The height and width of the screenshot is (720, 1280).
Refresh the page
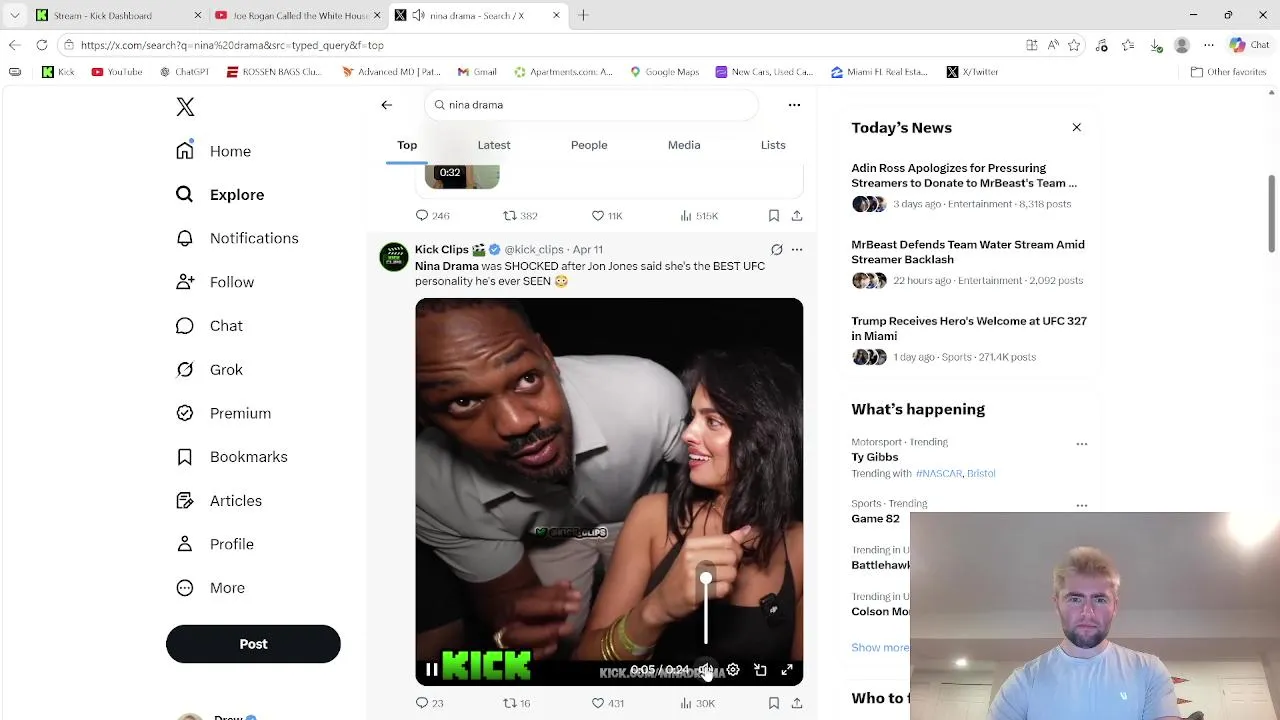pos(42,45)
